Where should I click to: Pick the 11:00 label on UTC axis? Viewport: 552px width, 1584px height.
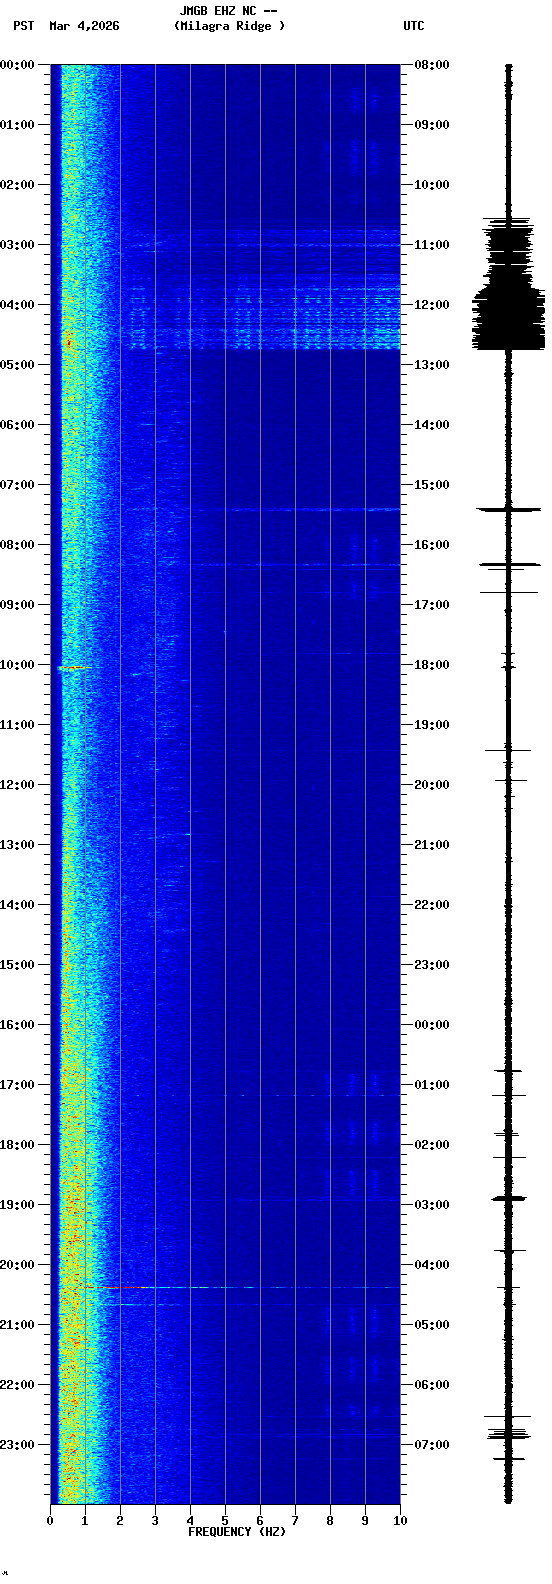coord(432,245)
